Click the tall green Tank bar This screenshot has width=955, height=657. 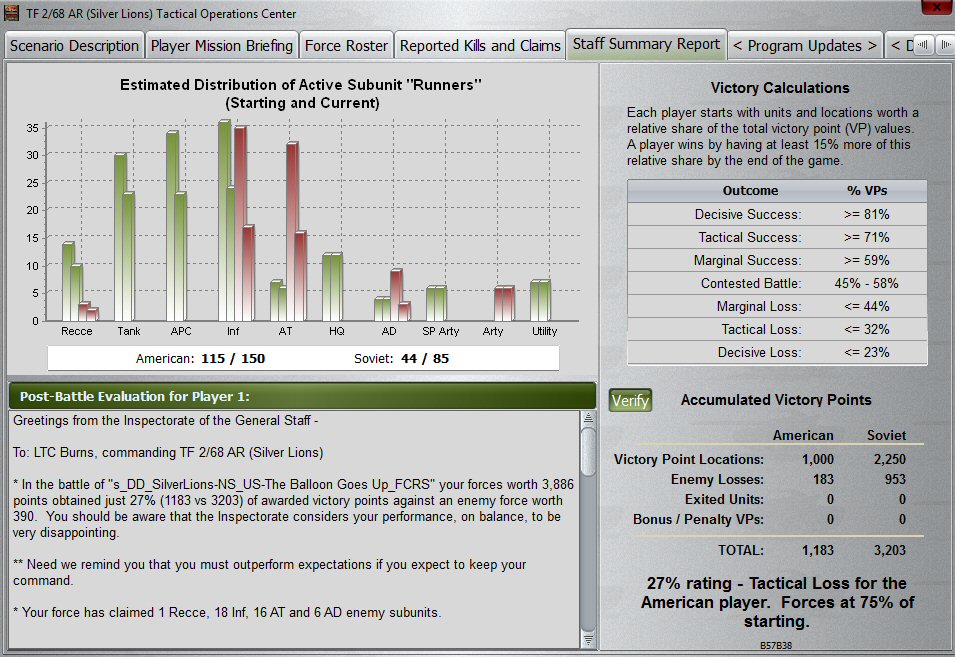coord(120,237)
